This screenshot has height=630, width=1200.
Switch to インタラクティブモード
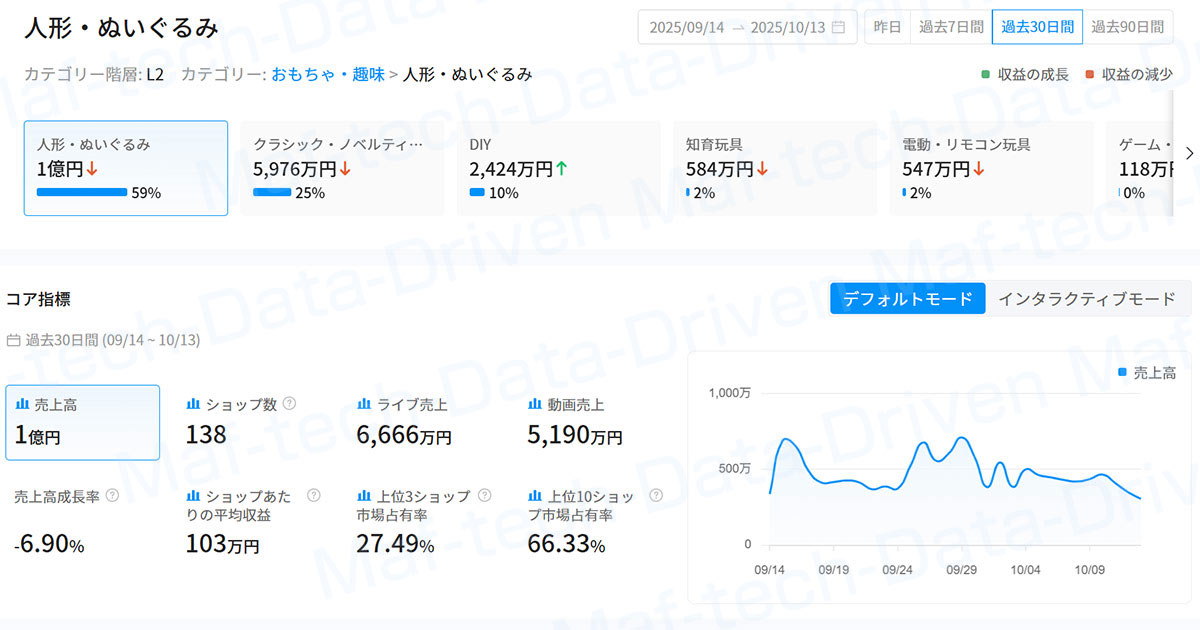pyautogui.click(x=1086, y=299)
